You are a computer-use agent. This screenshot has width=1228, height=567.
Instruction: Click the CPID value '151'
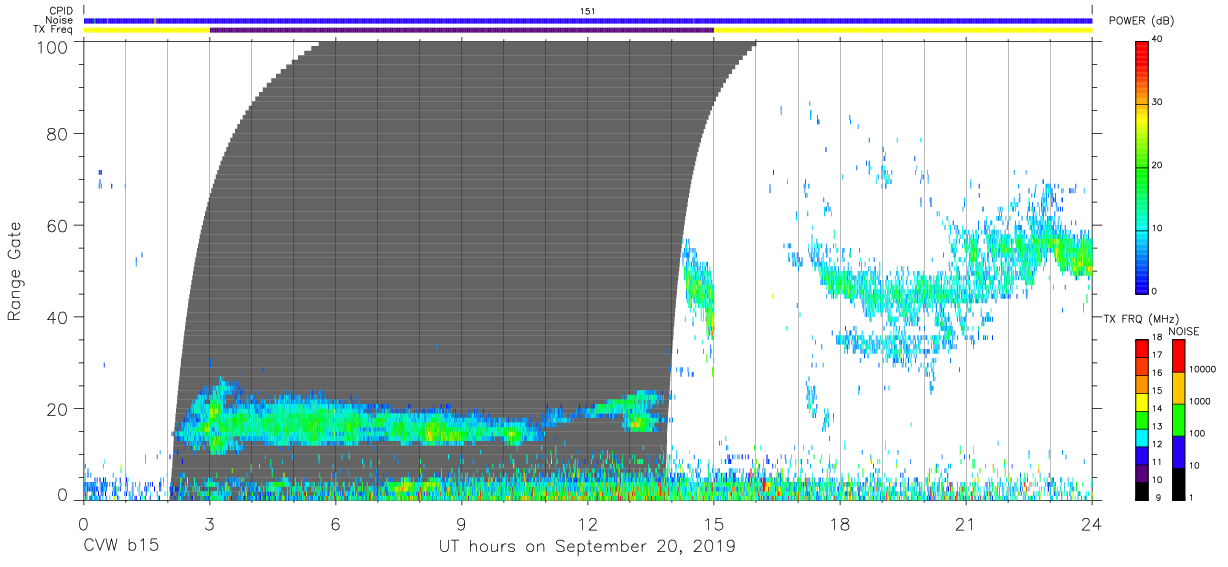(588, 10)
